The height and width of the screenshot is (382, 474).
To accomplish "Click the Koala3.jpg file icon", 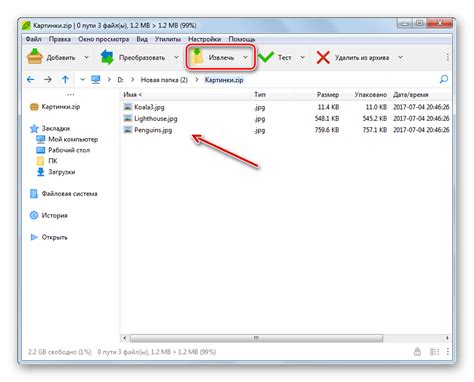I will 128,107.
